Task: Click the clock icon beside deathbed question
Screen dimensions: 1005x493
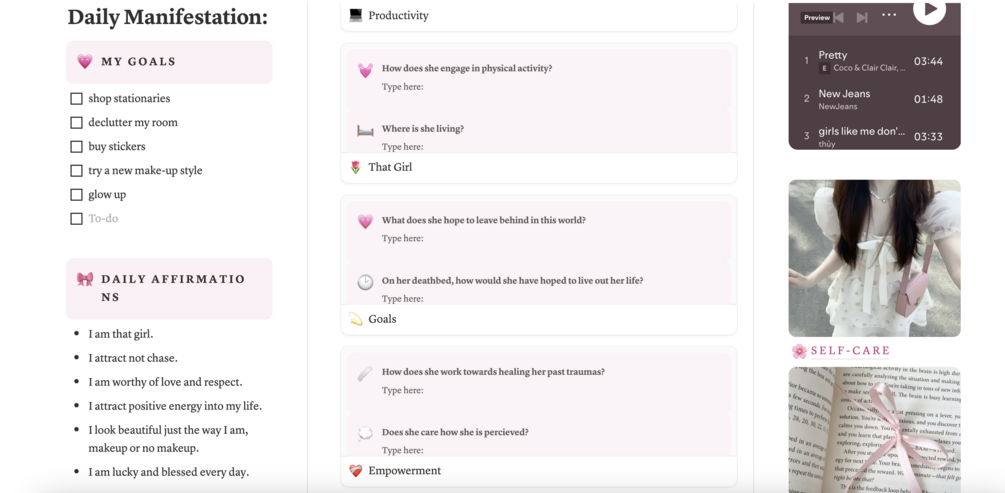Action: (x=365, y=282)
